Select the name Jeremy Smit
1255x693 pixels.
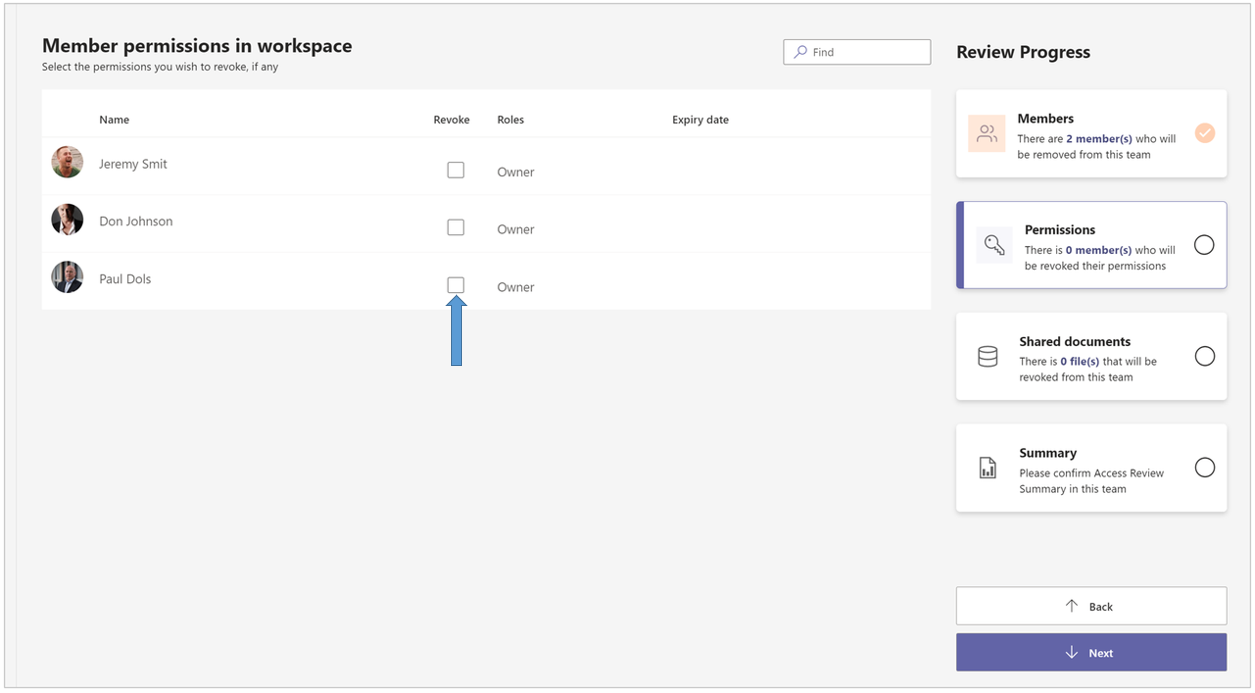[133, 164]
